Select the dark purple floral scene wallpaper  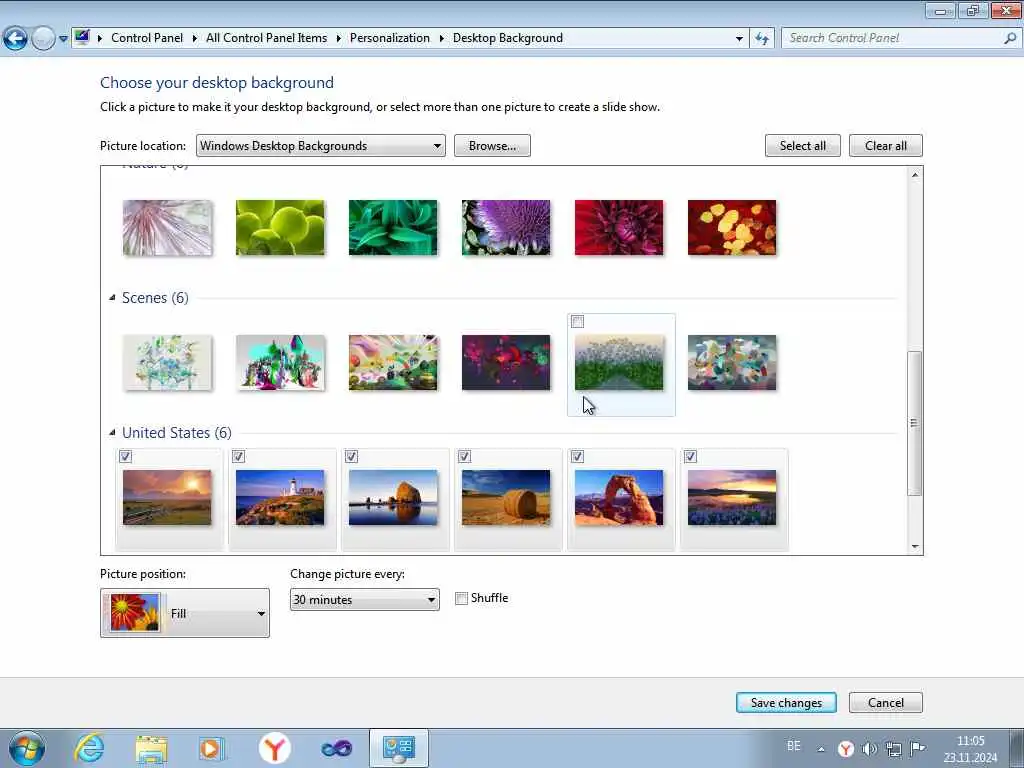point(506,362)
